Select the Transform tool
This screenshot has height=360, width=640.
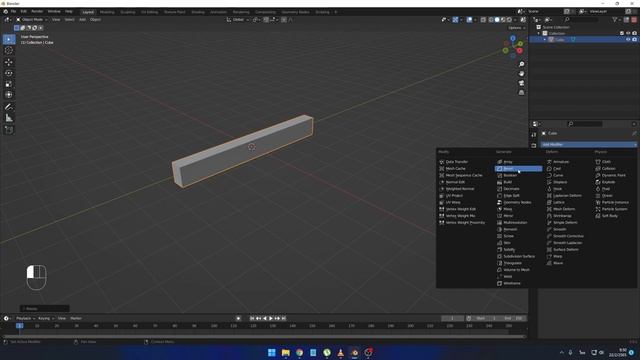9,95
